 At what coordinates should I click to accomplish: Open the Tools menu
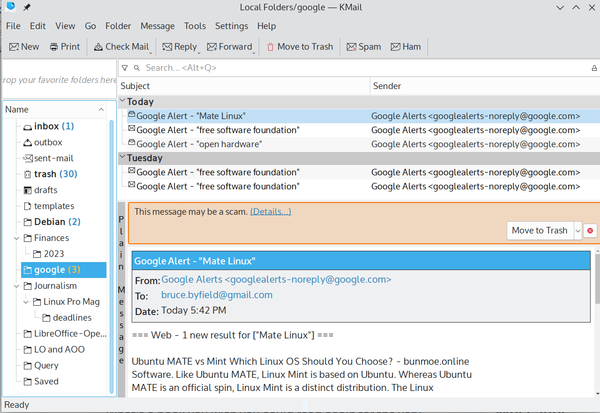point(195,26)
